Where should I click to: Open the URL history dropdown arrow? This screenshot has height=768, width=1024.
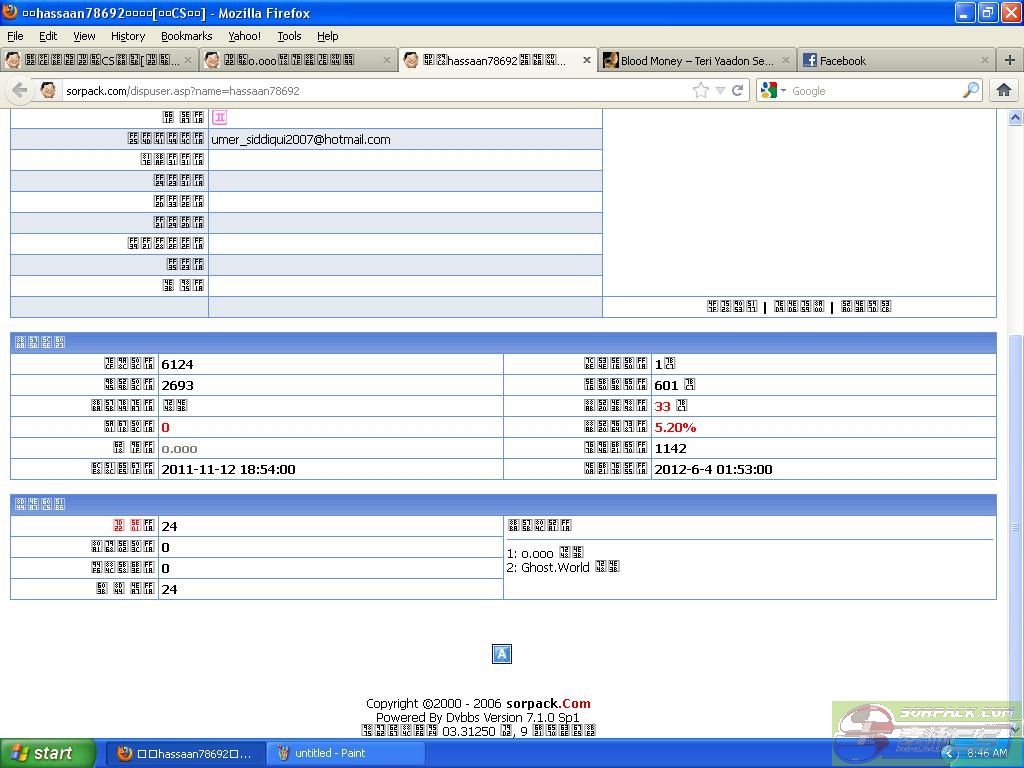tap(719, 90)
